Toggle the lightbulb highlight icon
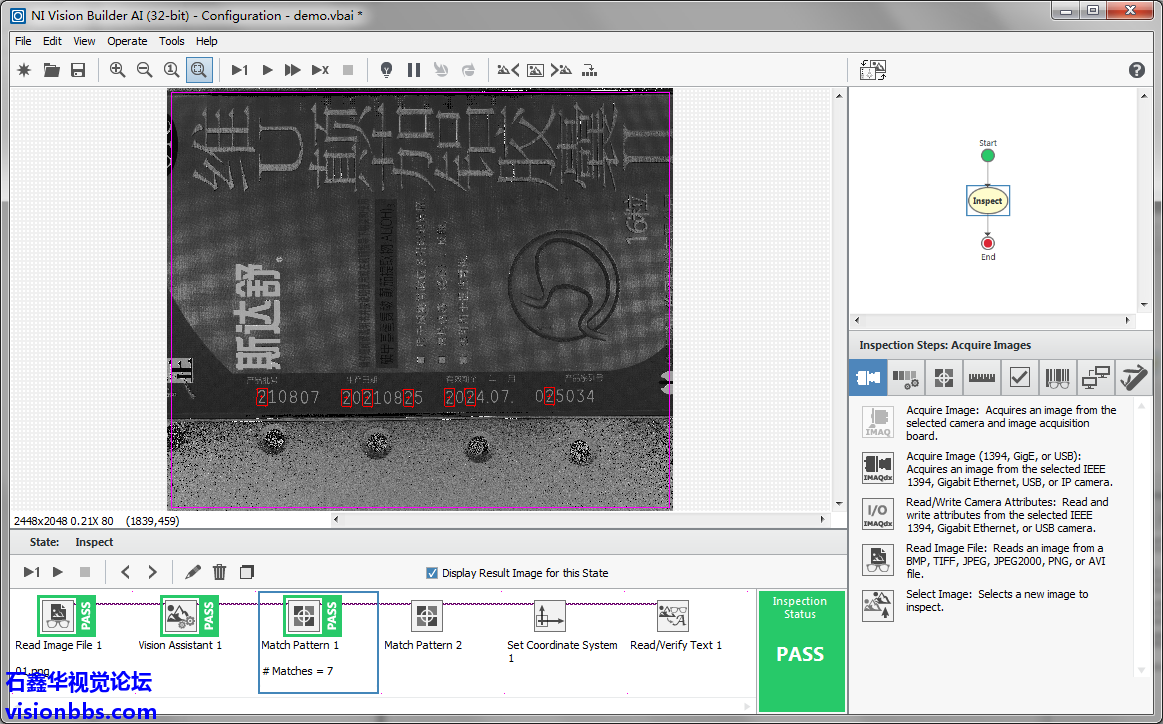The width and height of the screenshot is (1163, 724). pos(386,70)
